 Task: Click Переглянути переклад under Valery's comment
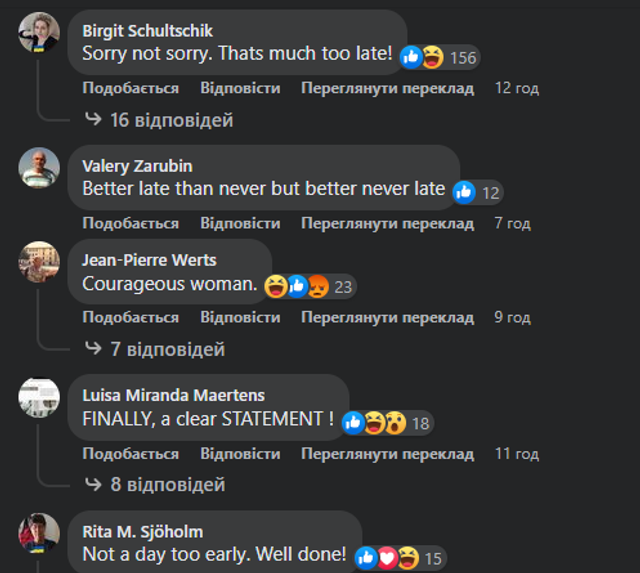click(x=387, y=223)
